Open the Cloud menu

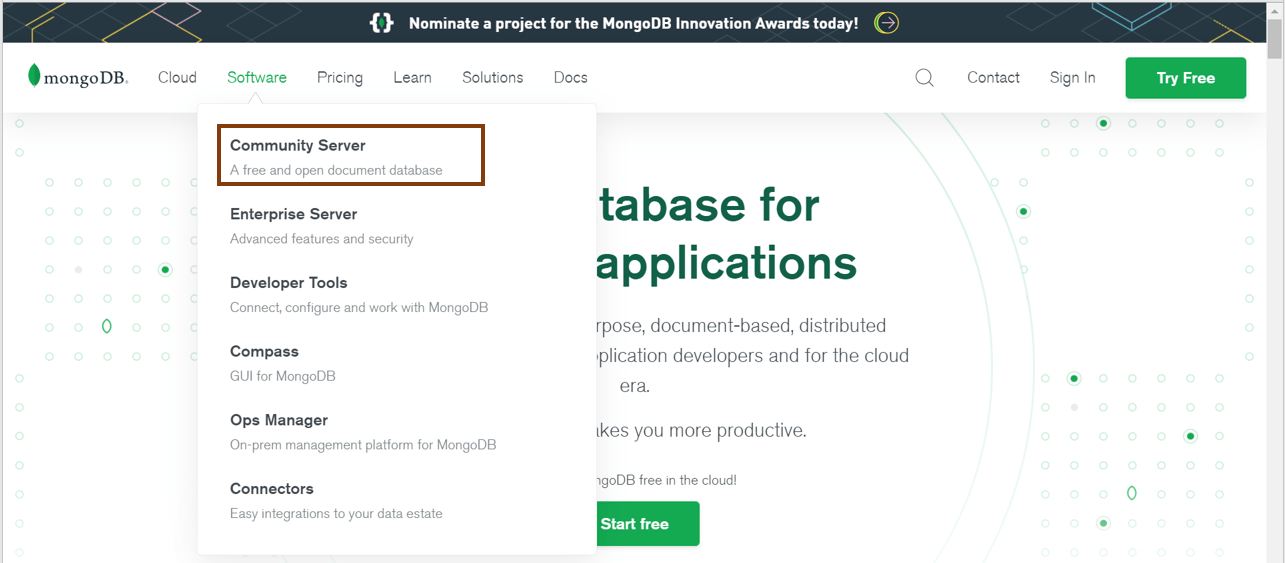(177, 77)
